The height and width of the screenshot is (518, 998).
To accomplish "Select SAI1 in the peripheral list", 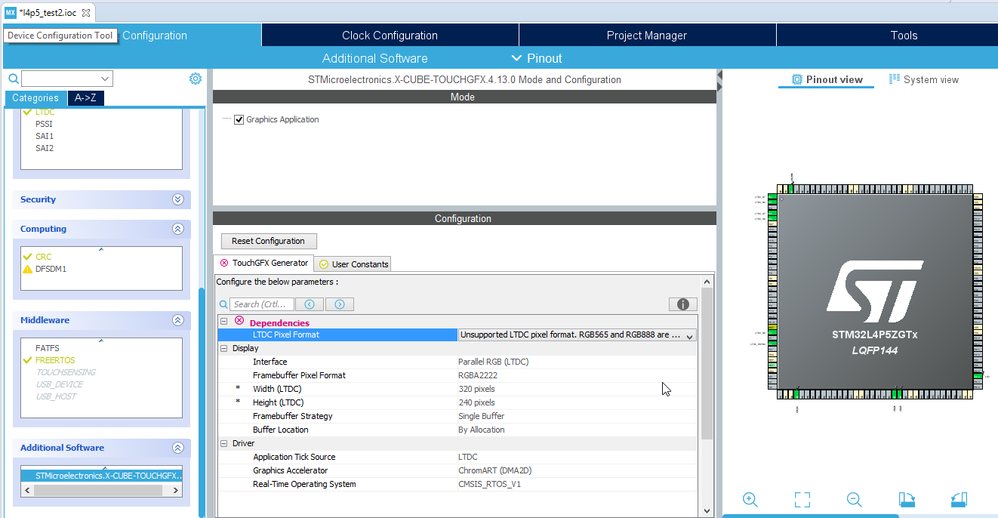I will (x=45, y=136).
